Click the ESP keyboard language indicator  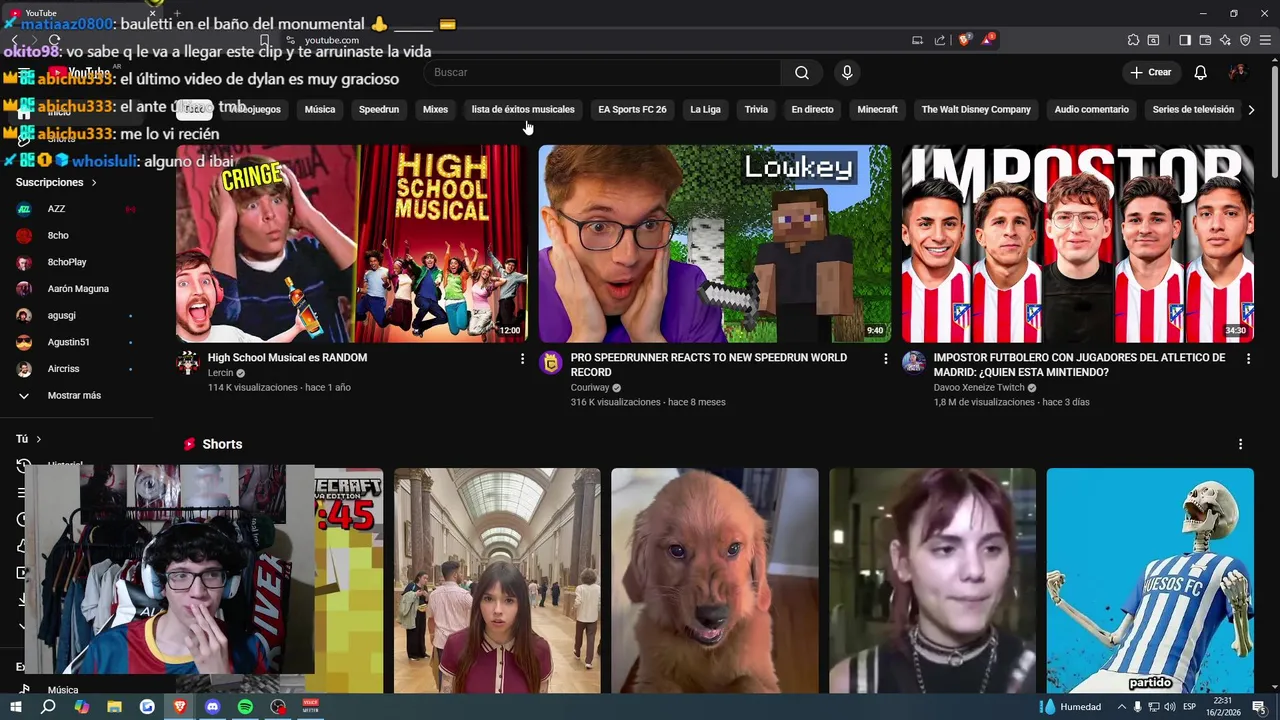[x=1190, y=707]
